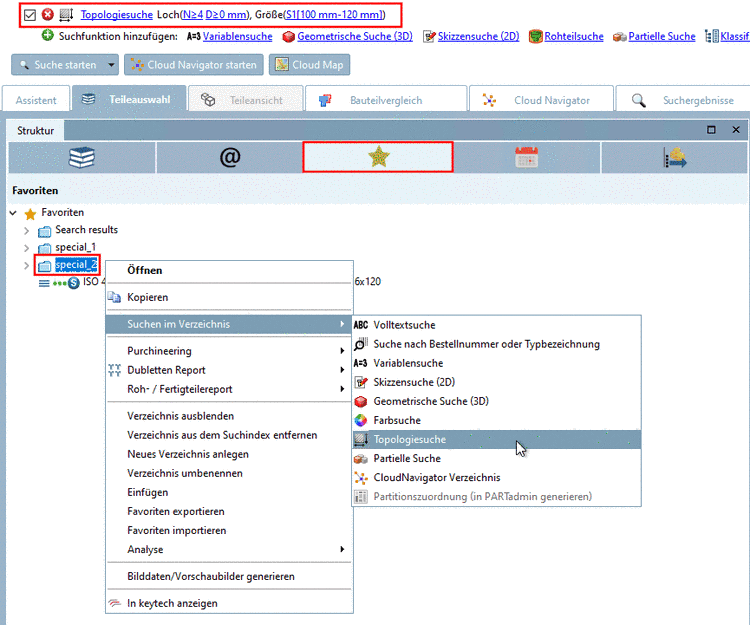Choose Favoriten exportieren
The width and height of the screenshot is (750, 625).
[229, 511]
